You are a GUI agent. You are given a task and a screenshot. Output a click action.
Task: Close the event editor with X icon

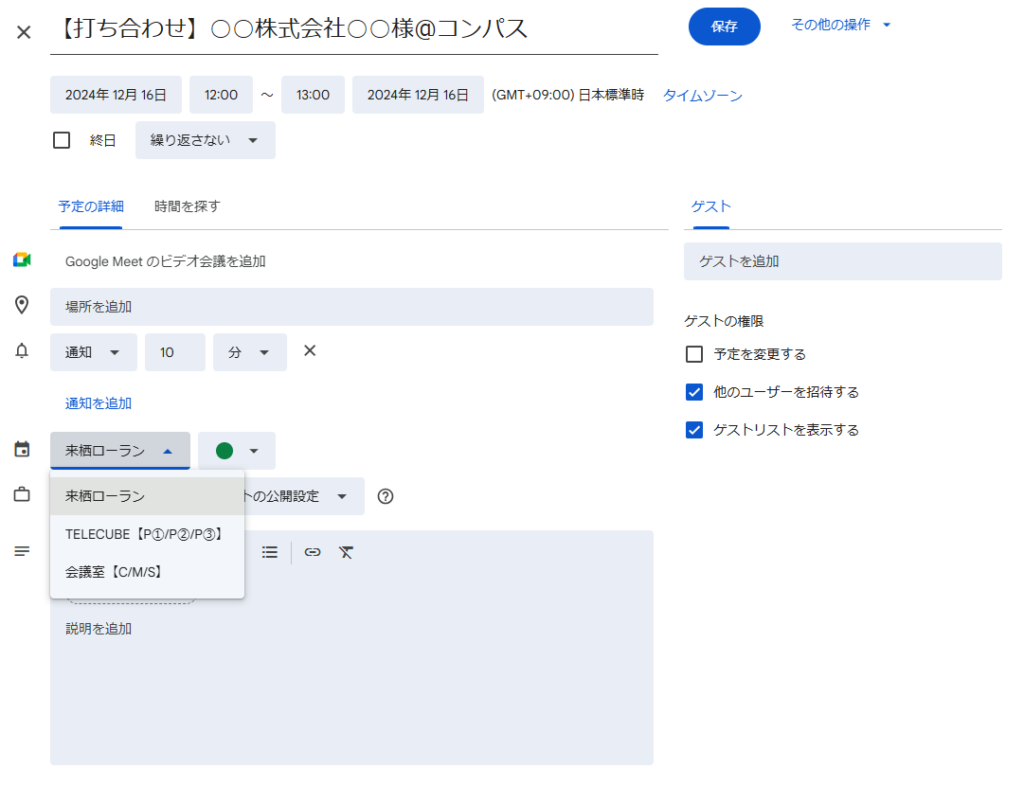click(24, 32)
